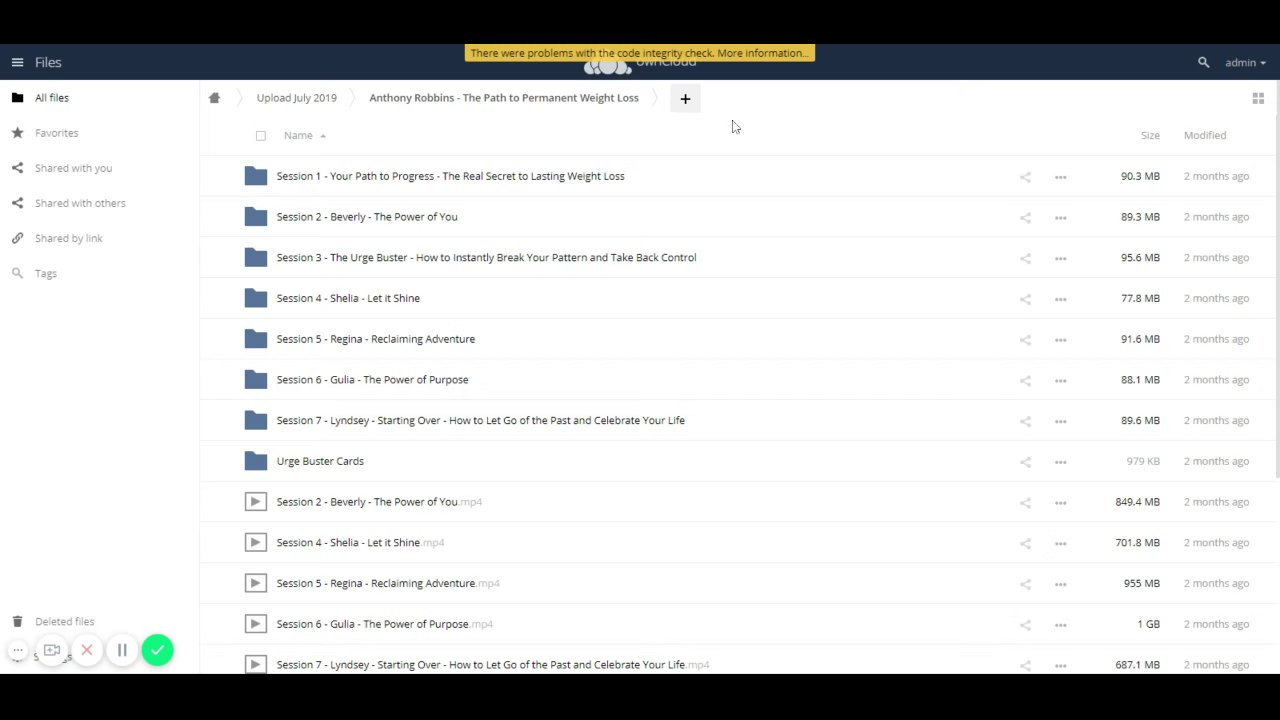Open folder Session 3 - The Urge Buster
Viewport: 1280px width, 720px height.
pyautogui.click(x=486, y=258)
